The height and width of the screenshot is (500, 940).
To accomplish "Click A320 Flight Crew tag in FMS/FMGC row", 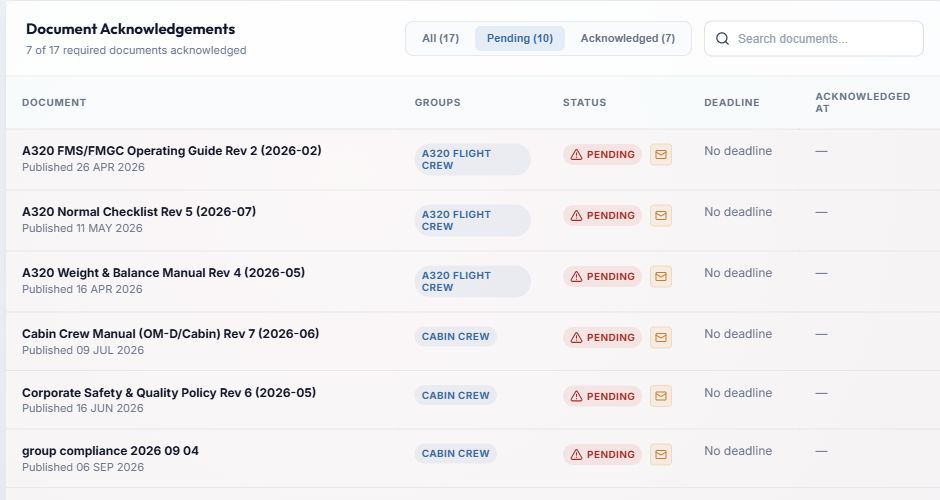I will 472,159.
